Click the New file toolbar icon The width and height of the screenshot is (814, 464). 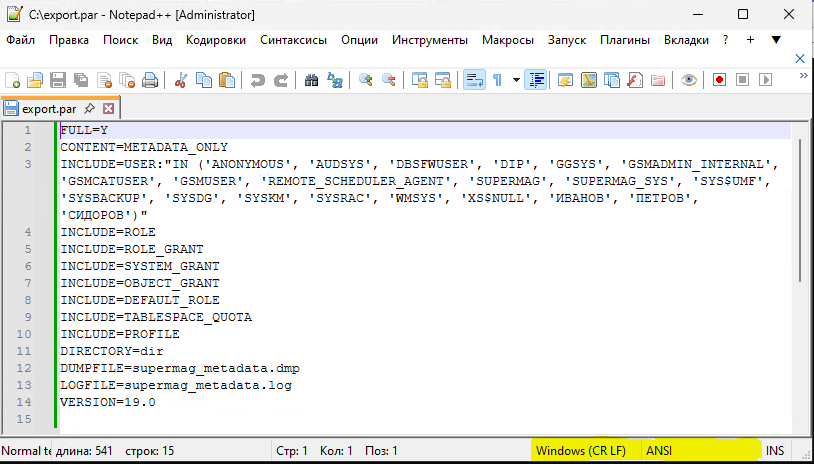pos(13,80)
